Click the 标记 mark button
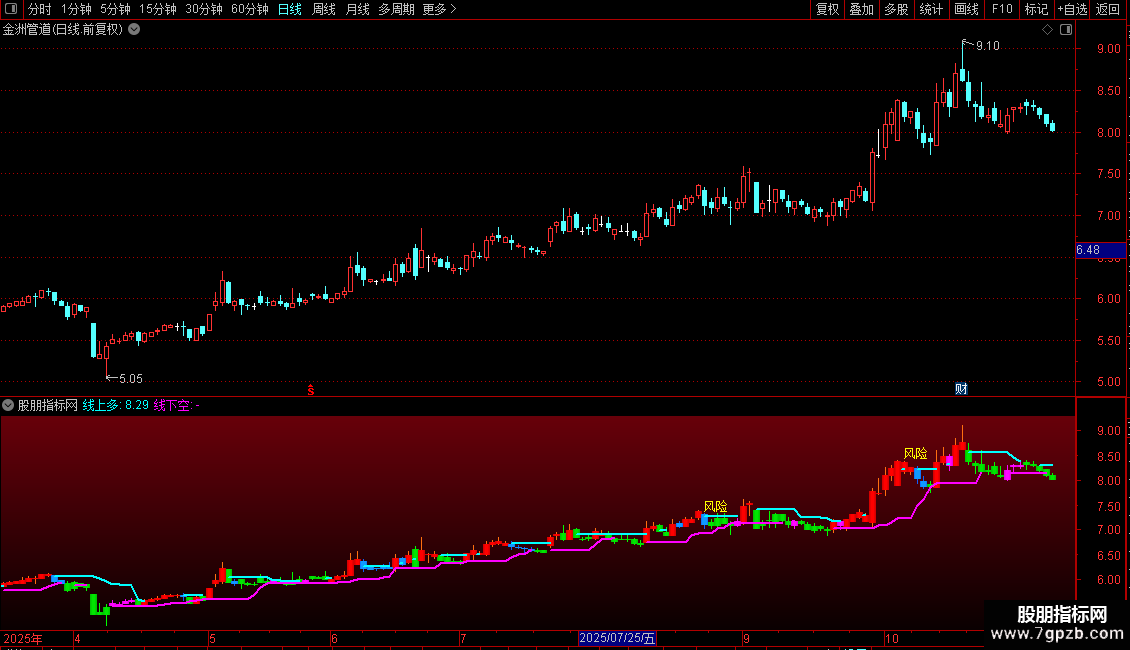 pos(1036,9)
